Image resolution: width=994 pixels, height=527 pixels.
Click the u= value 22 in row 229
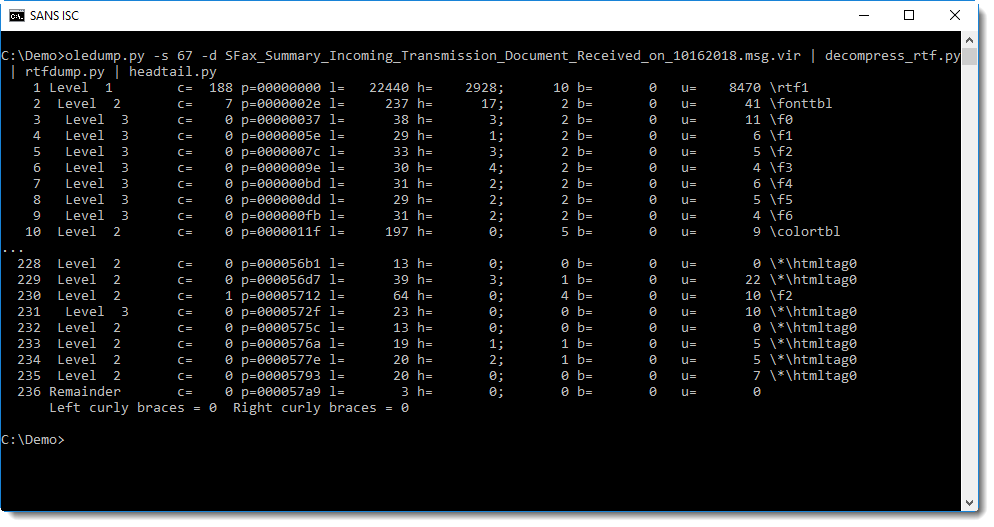pos(753,280)
